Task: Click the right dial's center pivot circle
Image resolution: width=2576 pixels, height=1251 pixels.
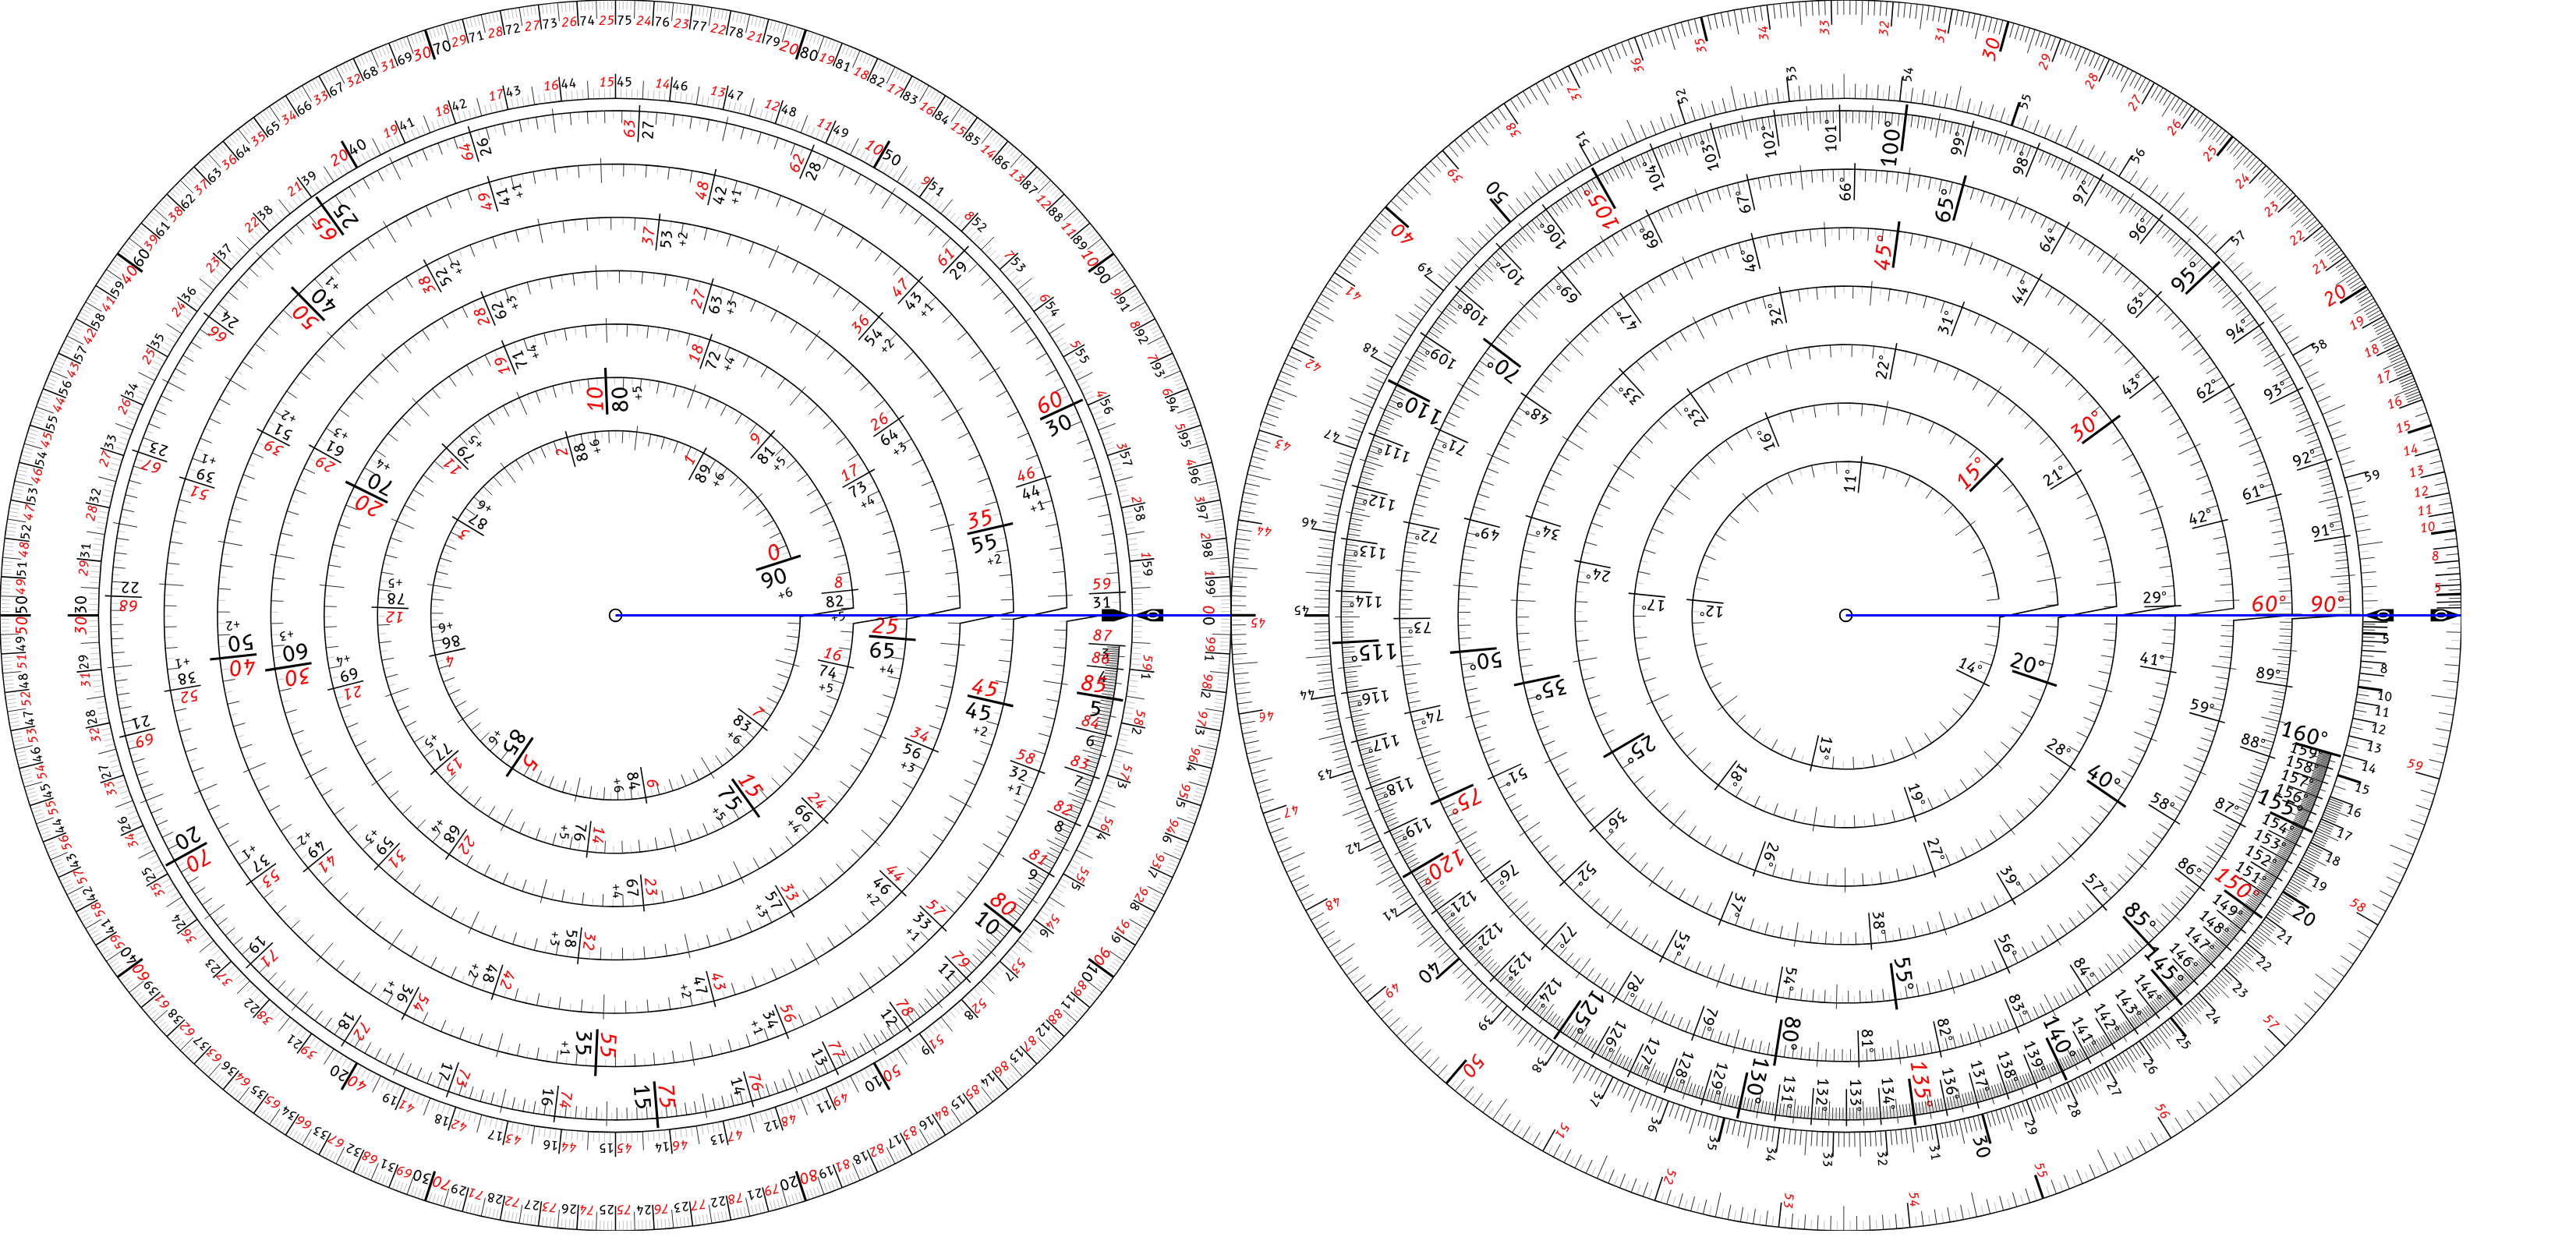Action: tap(1846, 615)
